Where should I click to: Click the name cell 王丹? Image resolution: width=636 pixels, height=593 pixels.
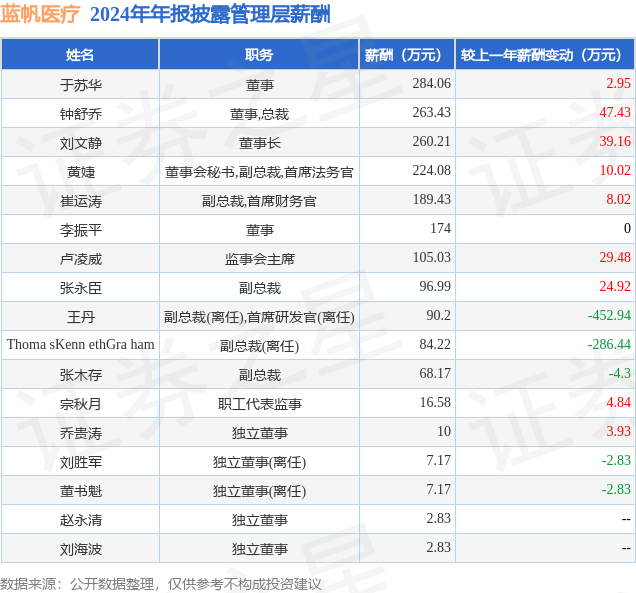(x=81, y=317)
